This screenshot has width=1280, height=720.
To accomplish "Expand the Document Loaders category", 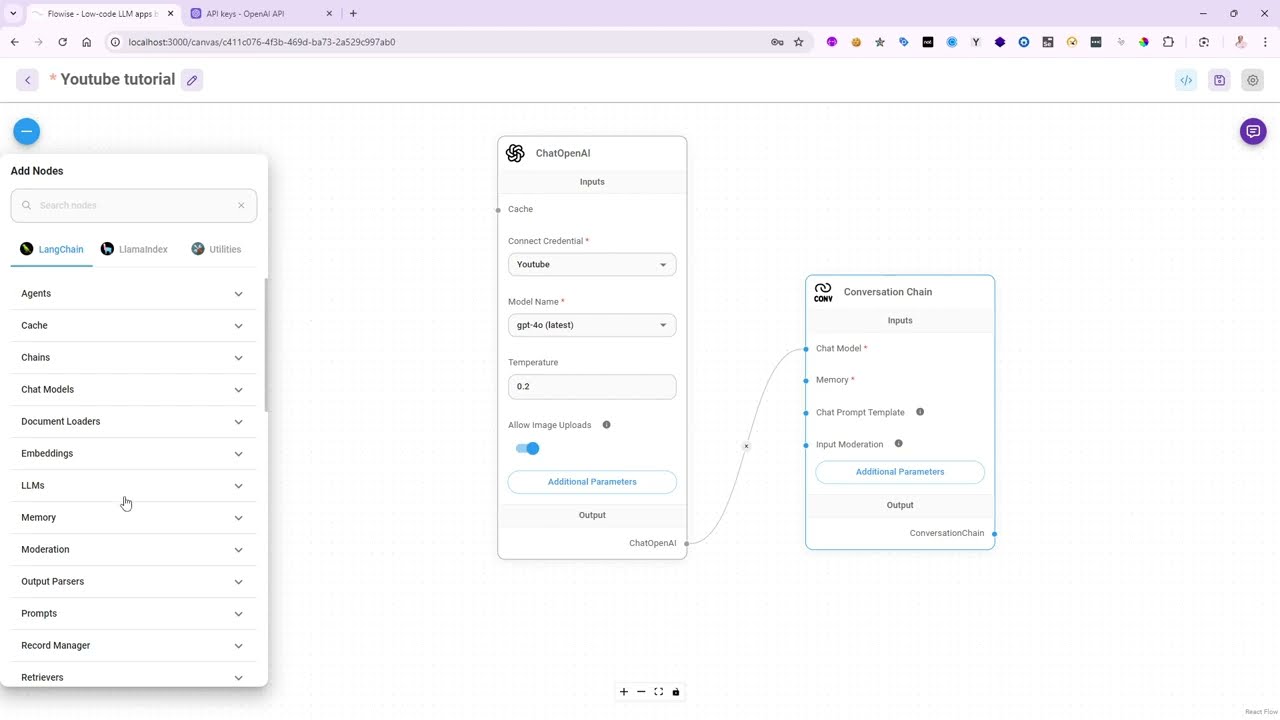I will click(133, 422).
